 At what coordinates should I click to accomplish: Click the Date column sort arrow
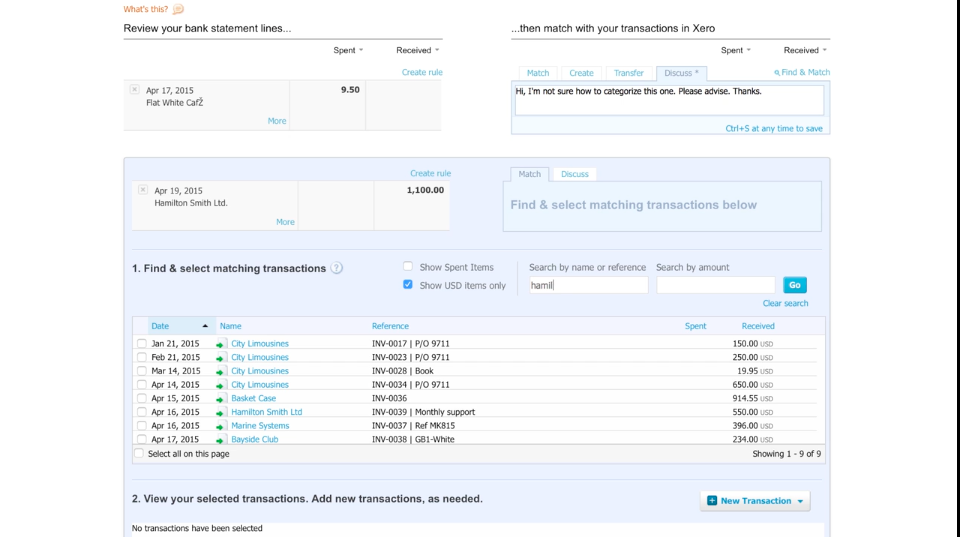205,326
